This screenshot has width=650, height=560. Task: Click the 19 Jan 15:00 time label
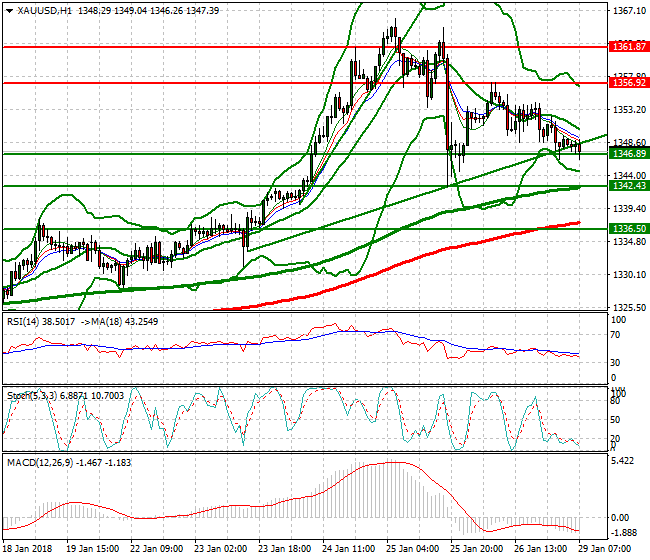point(92,549)
